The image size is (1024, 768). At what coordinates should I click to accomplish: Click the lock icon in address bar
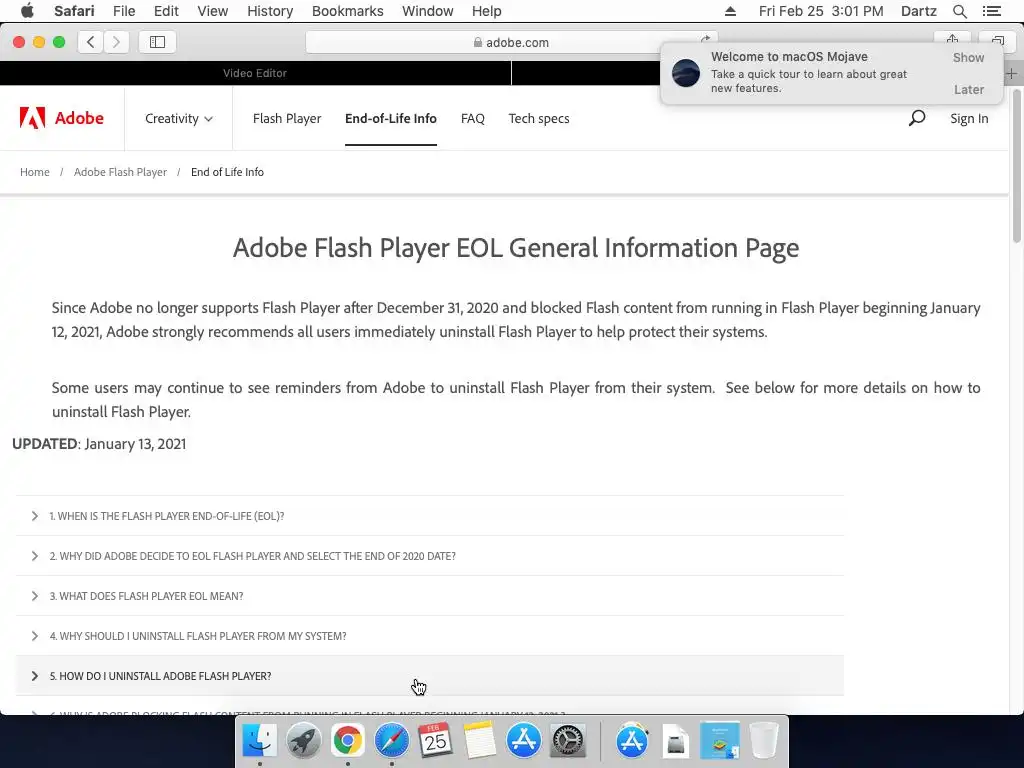pyautogui.click(x=478, y=42)
